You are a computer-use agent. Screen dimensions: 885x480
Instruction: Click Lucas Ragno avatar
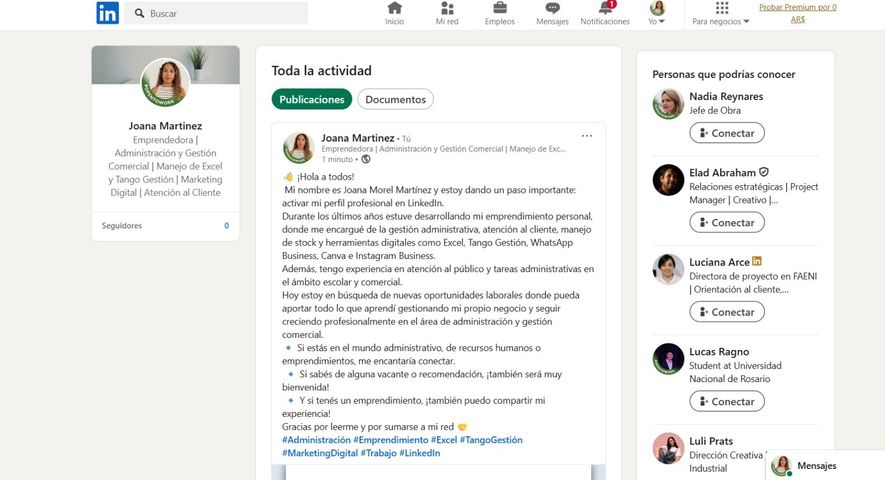point(668,359)
